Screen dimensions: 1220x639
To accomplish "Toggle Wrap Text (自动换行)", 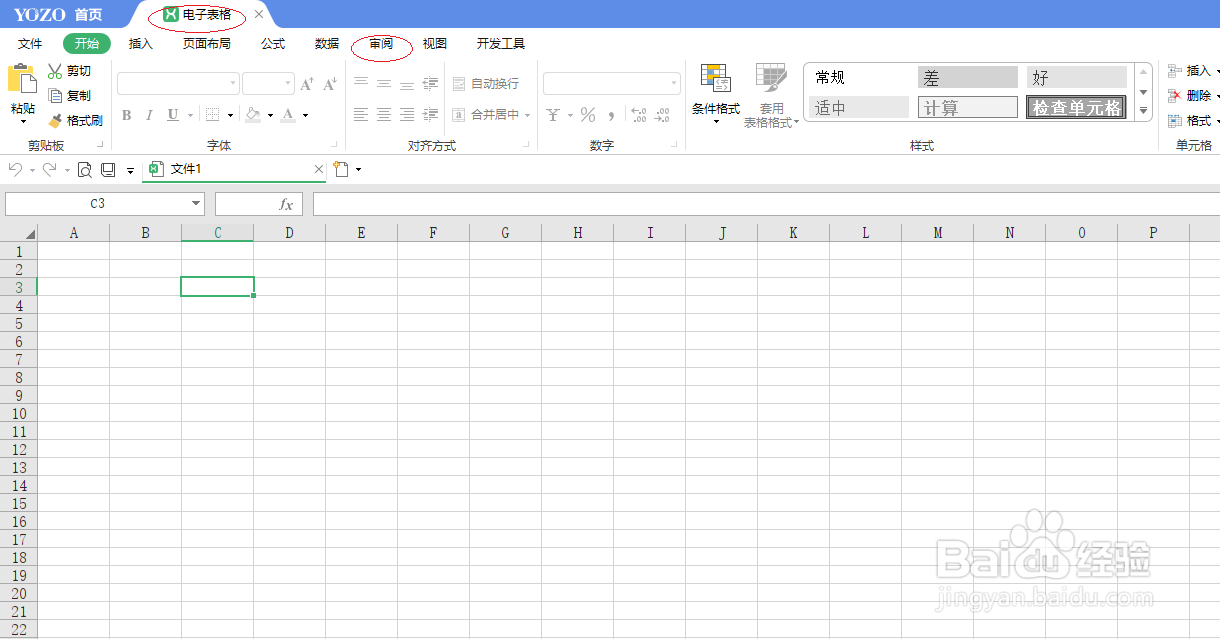I will pos(486,84).
